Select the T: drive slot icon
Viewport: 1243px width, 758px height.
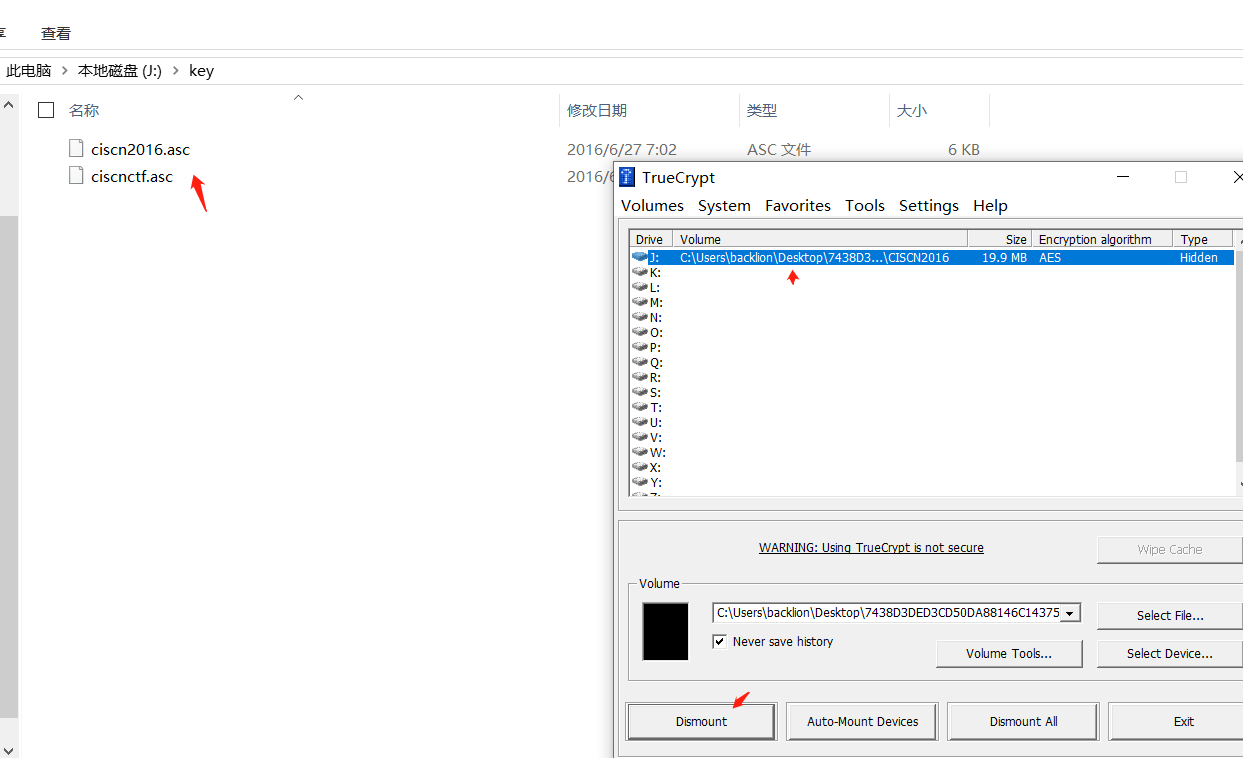(x=640, y=407)
